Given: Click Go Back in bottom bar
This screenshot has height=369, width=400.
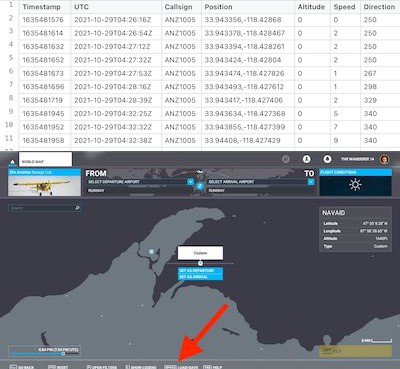Looking at the screenshot, I should click(22, 367).
